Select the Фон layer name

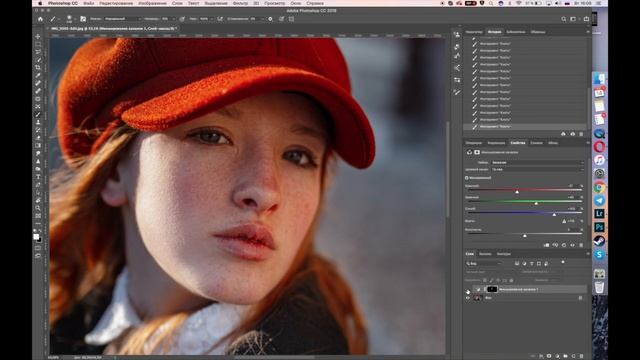point(488,298)
